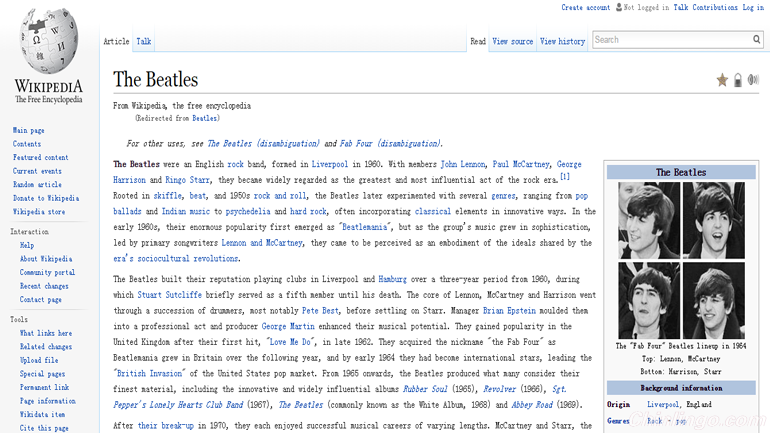Open the top Talk link beside Contributions
Image resolution: width=770 pixels, height=433 pixels.
681,7
